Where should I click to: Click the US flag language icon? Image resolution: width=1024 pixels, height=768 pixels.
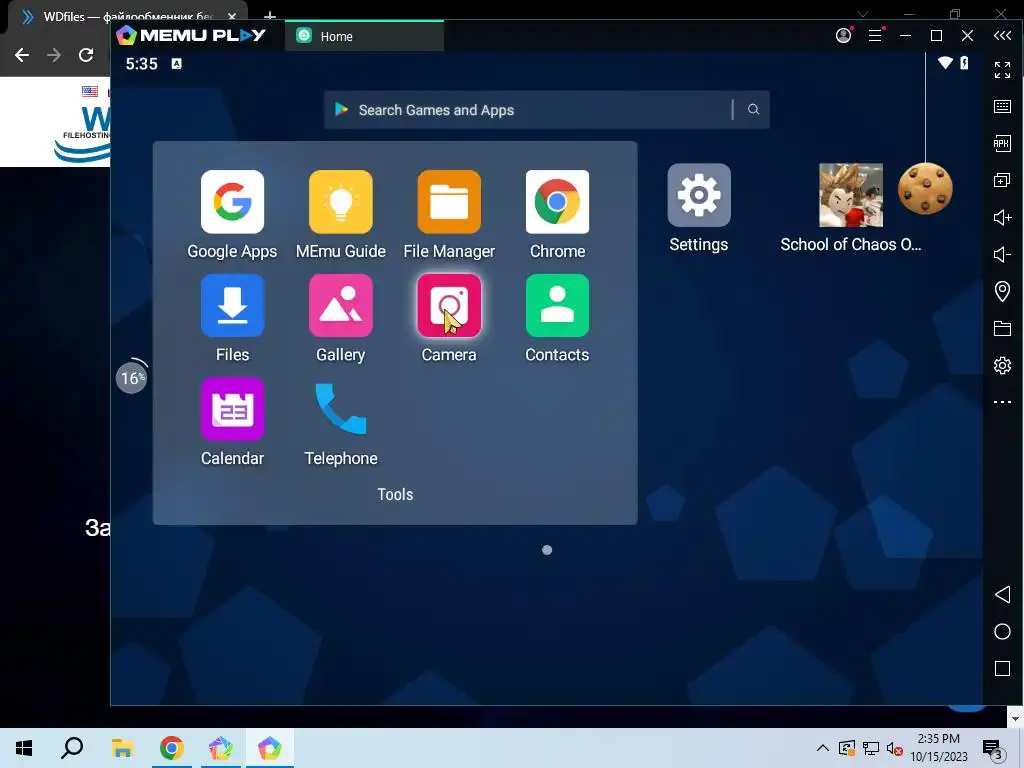coord(90,91)
